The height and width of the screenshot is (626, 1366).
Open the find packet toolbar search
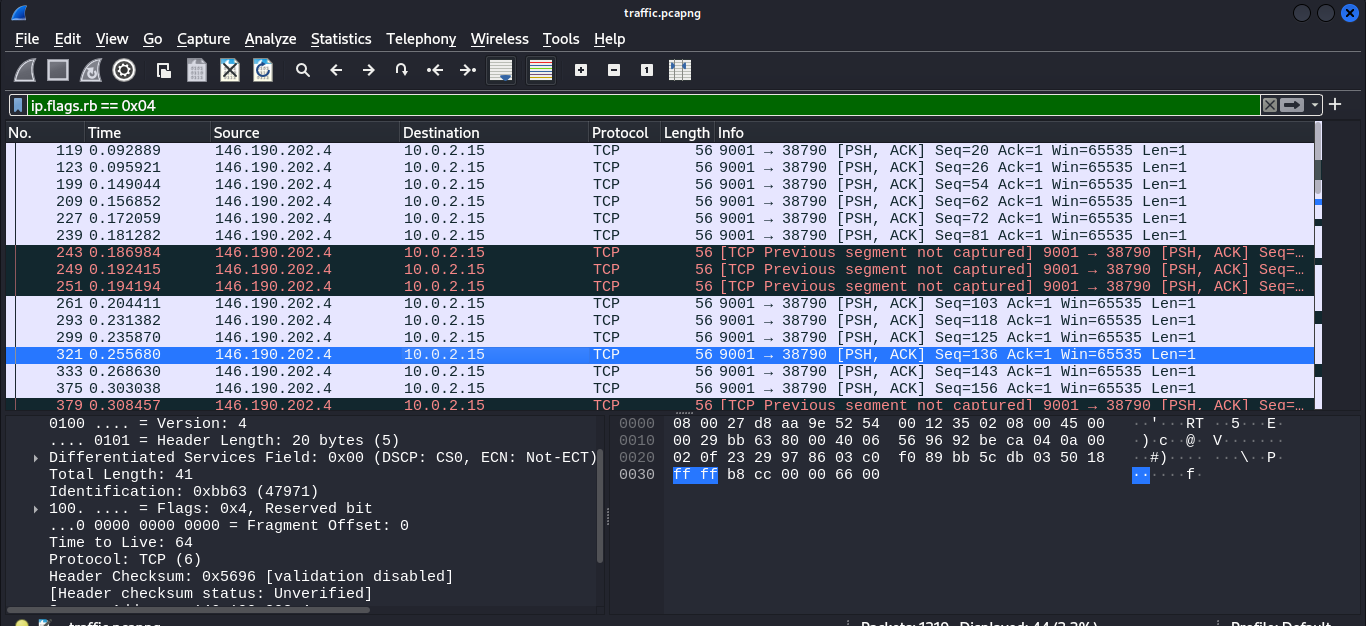tap(303, 70)
